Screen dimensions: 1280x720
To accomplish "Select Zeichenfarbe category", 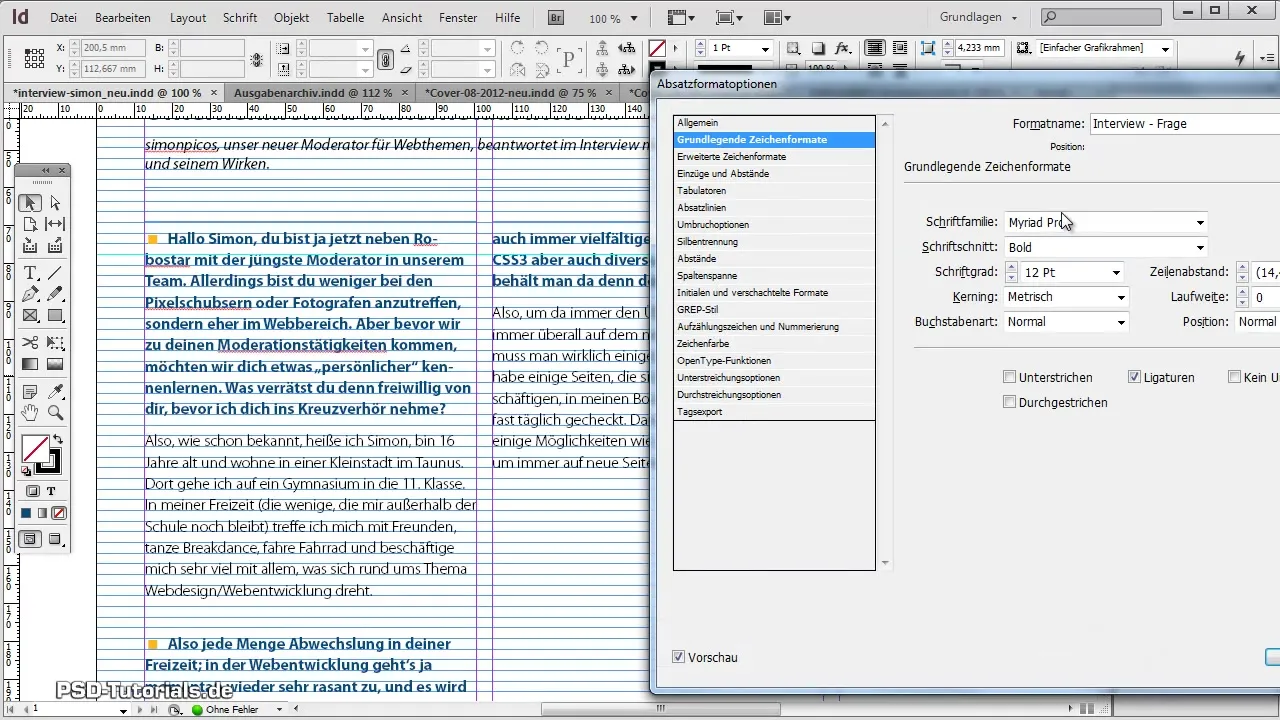I will (x=774, y=343).
